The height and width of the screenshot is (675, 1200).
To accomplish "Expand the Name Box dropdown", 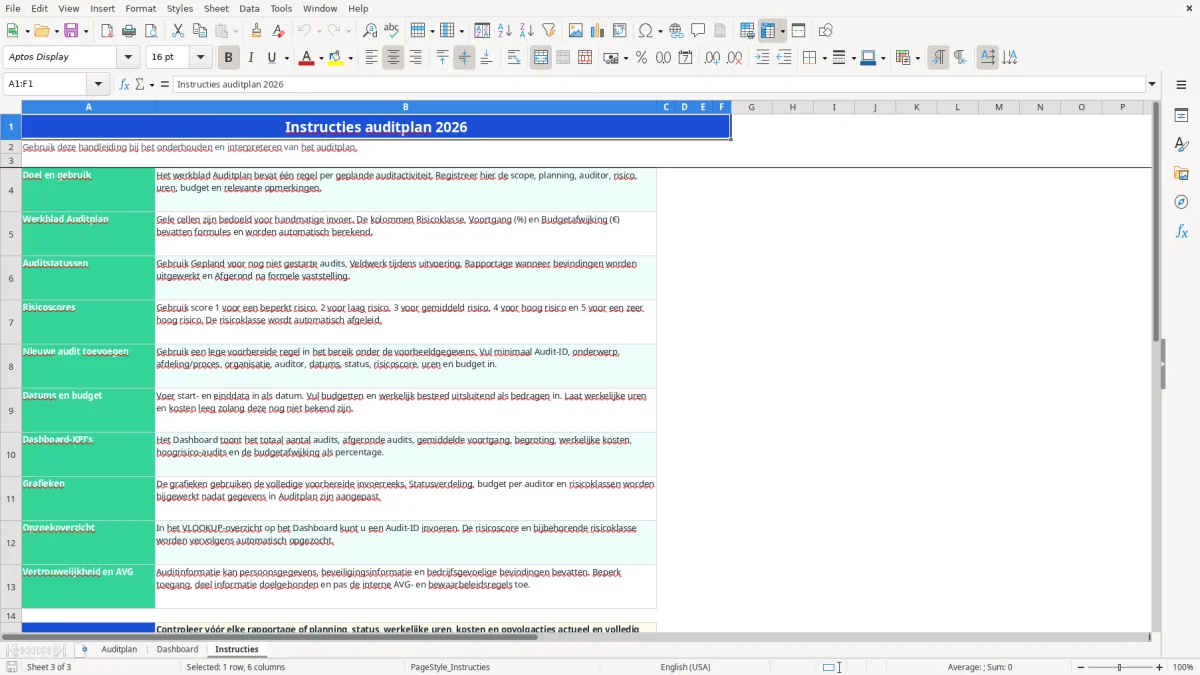I will point(98,84).
